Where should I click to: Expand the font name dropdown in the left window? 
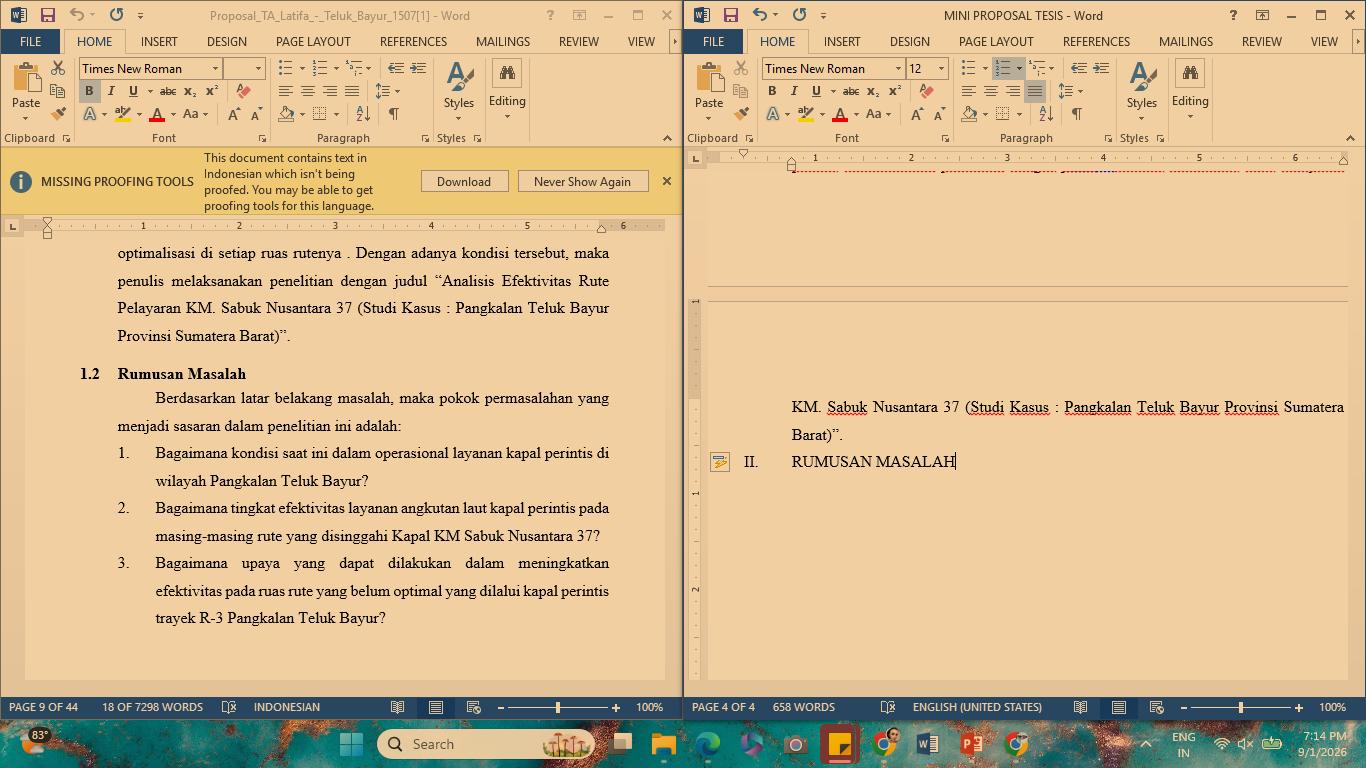[215, 68]
